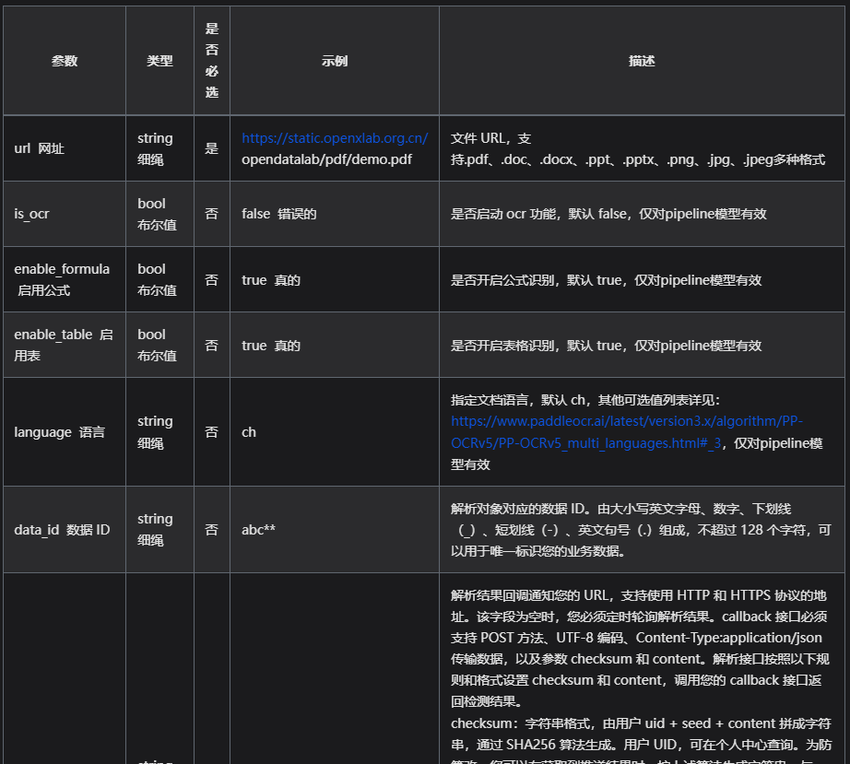Click the 'string 细绳' type in language row

click(155, 432)
